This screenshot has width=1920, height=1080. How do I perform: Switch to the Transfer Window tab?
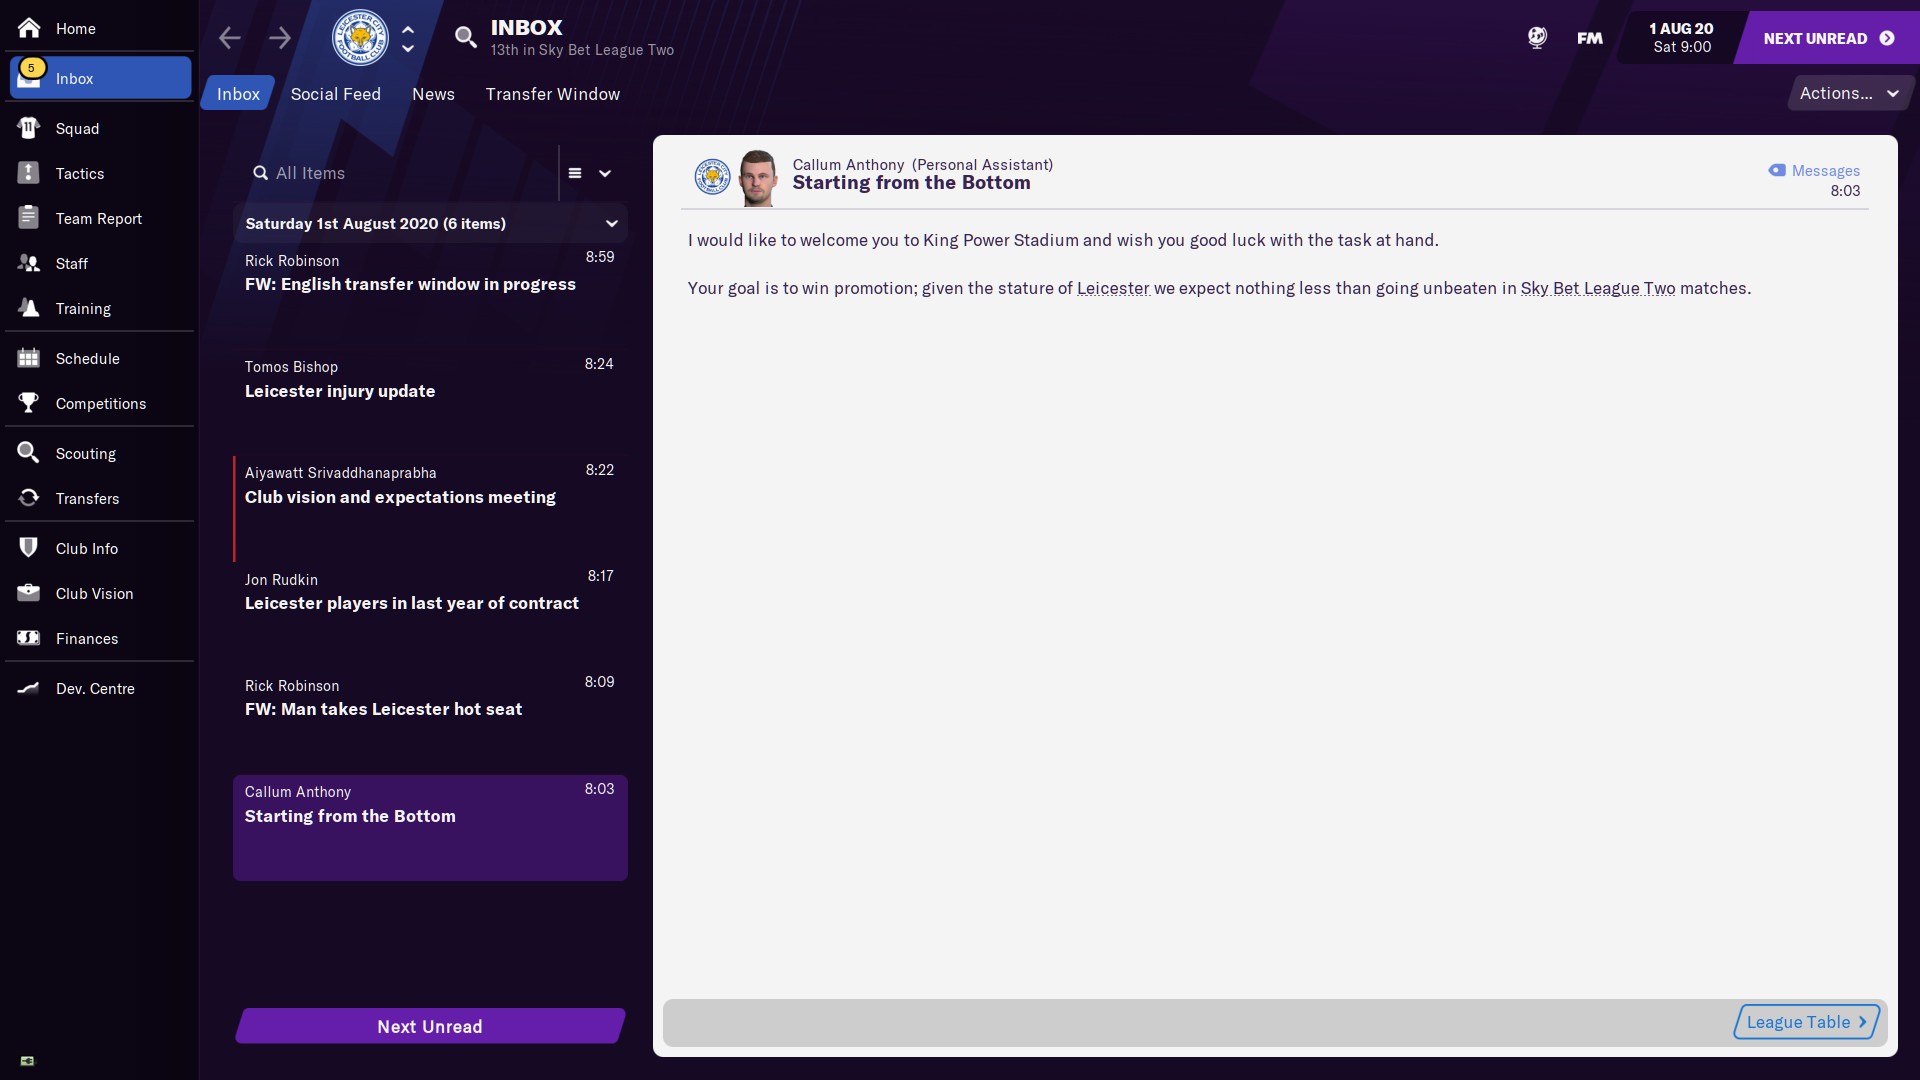tap(553, 94)
